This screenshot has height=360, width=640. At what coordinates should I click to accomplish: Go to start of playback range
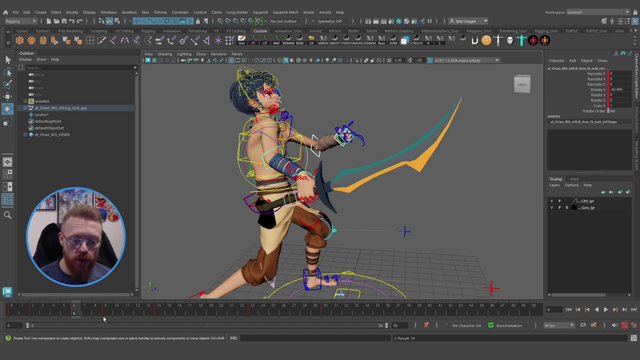[569, 310]
